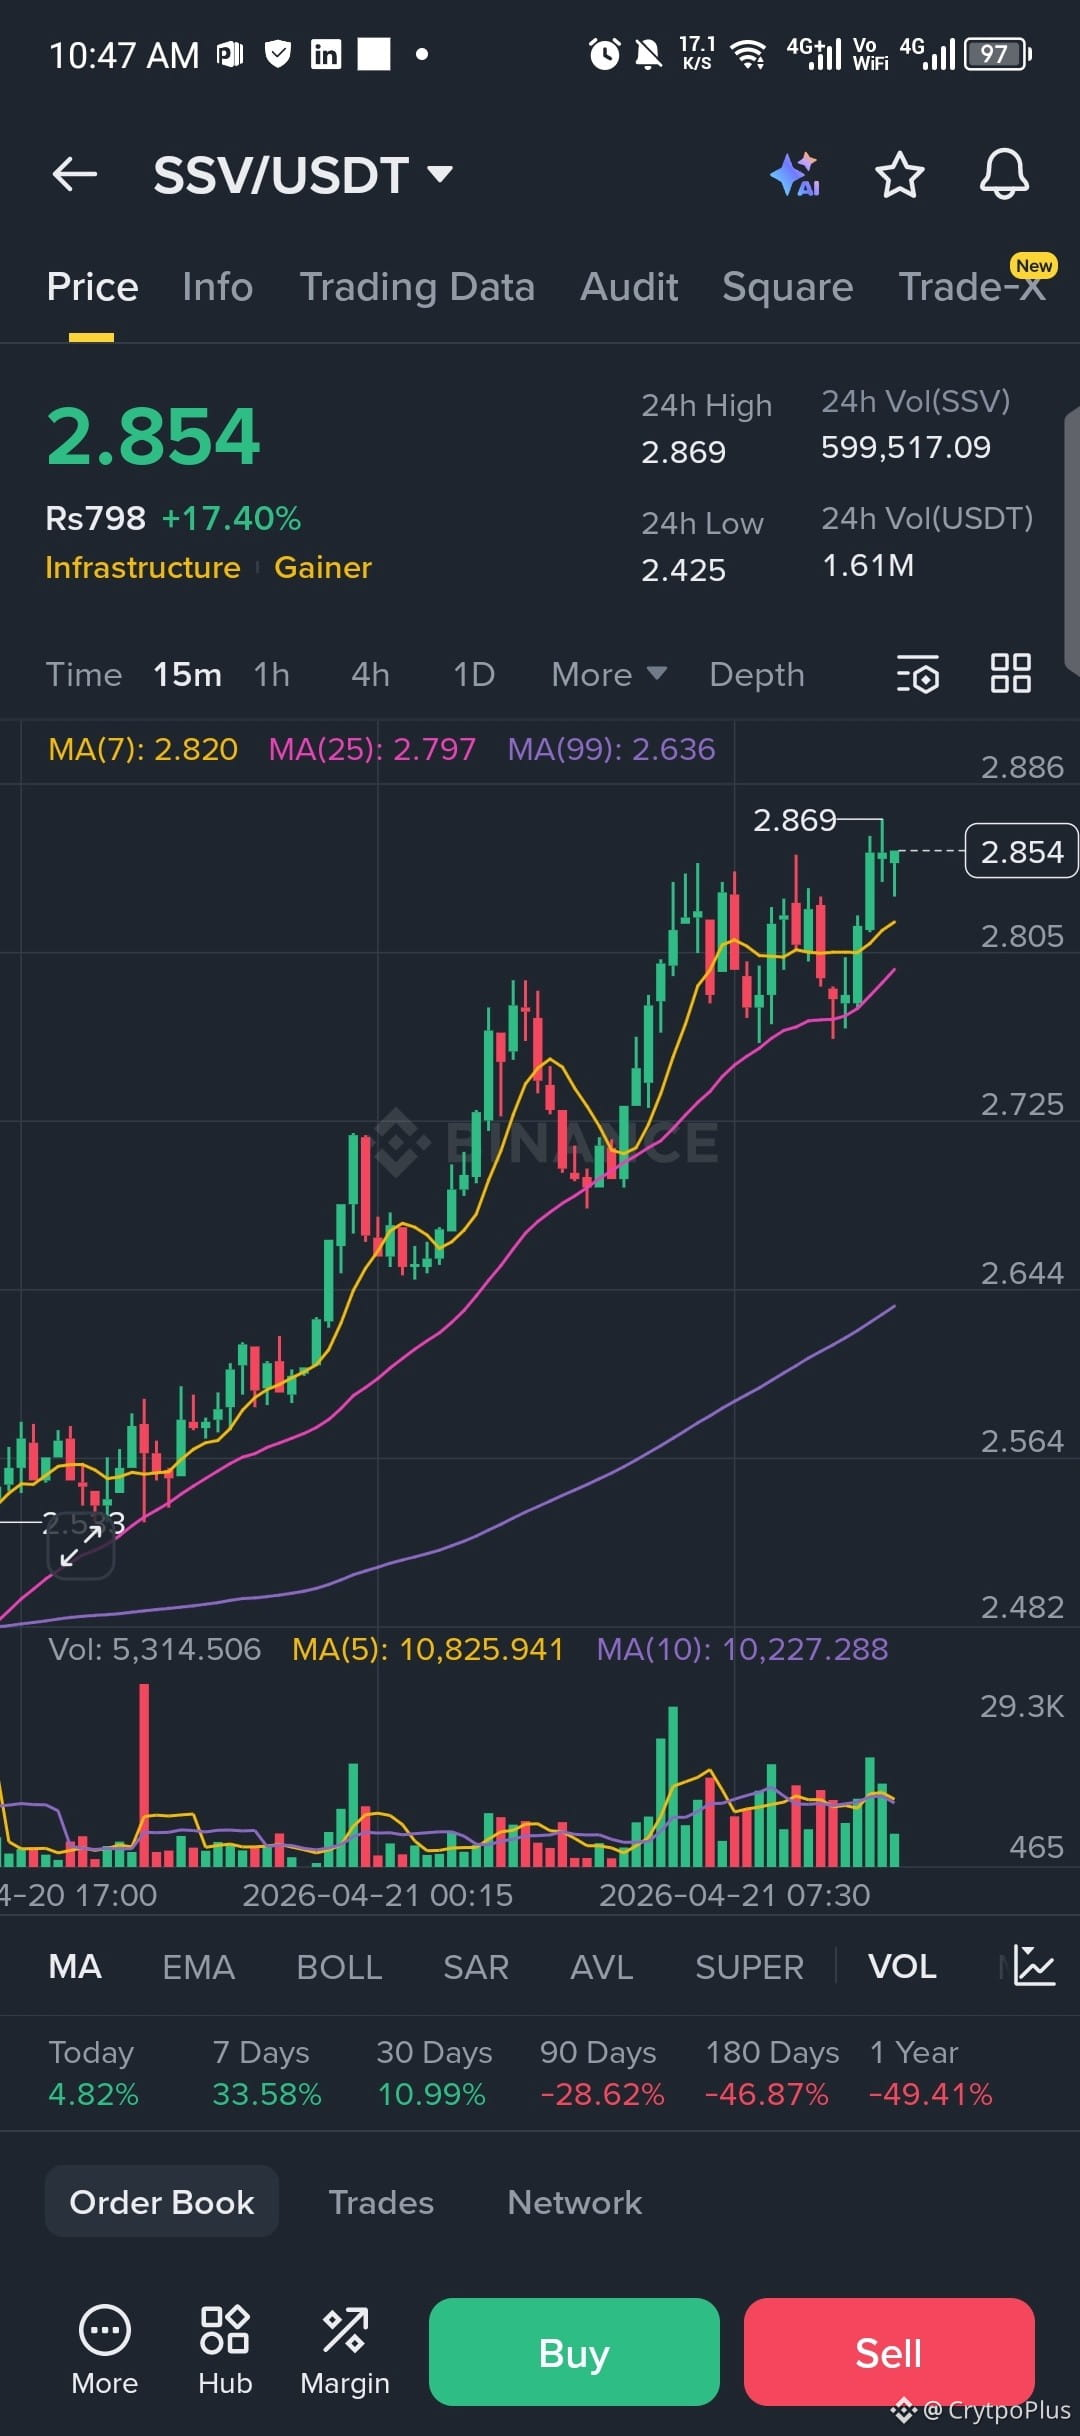Screen dimensions: 1080x2436
Task: Tap the MA(25): 2.797 legend
Action: (x=372, y=749)
